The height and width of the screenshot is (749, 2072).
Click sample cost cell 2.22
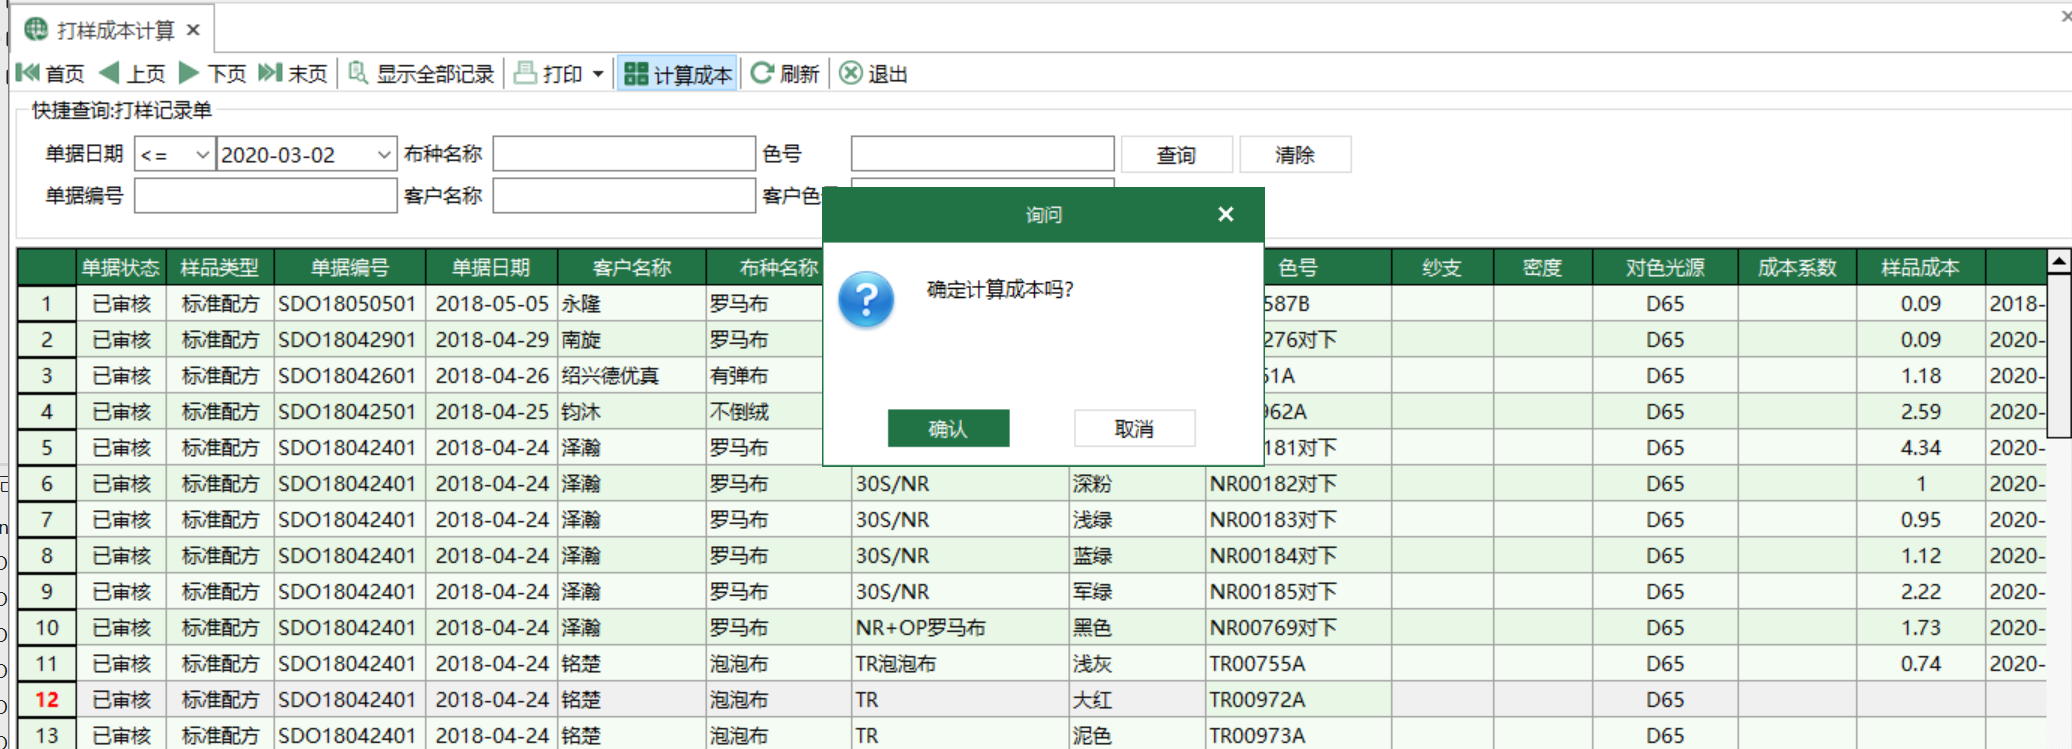1920,592
